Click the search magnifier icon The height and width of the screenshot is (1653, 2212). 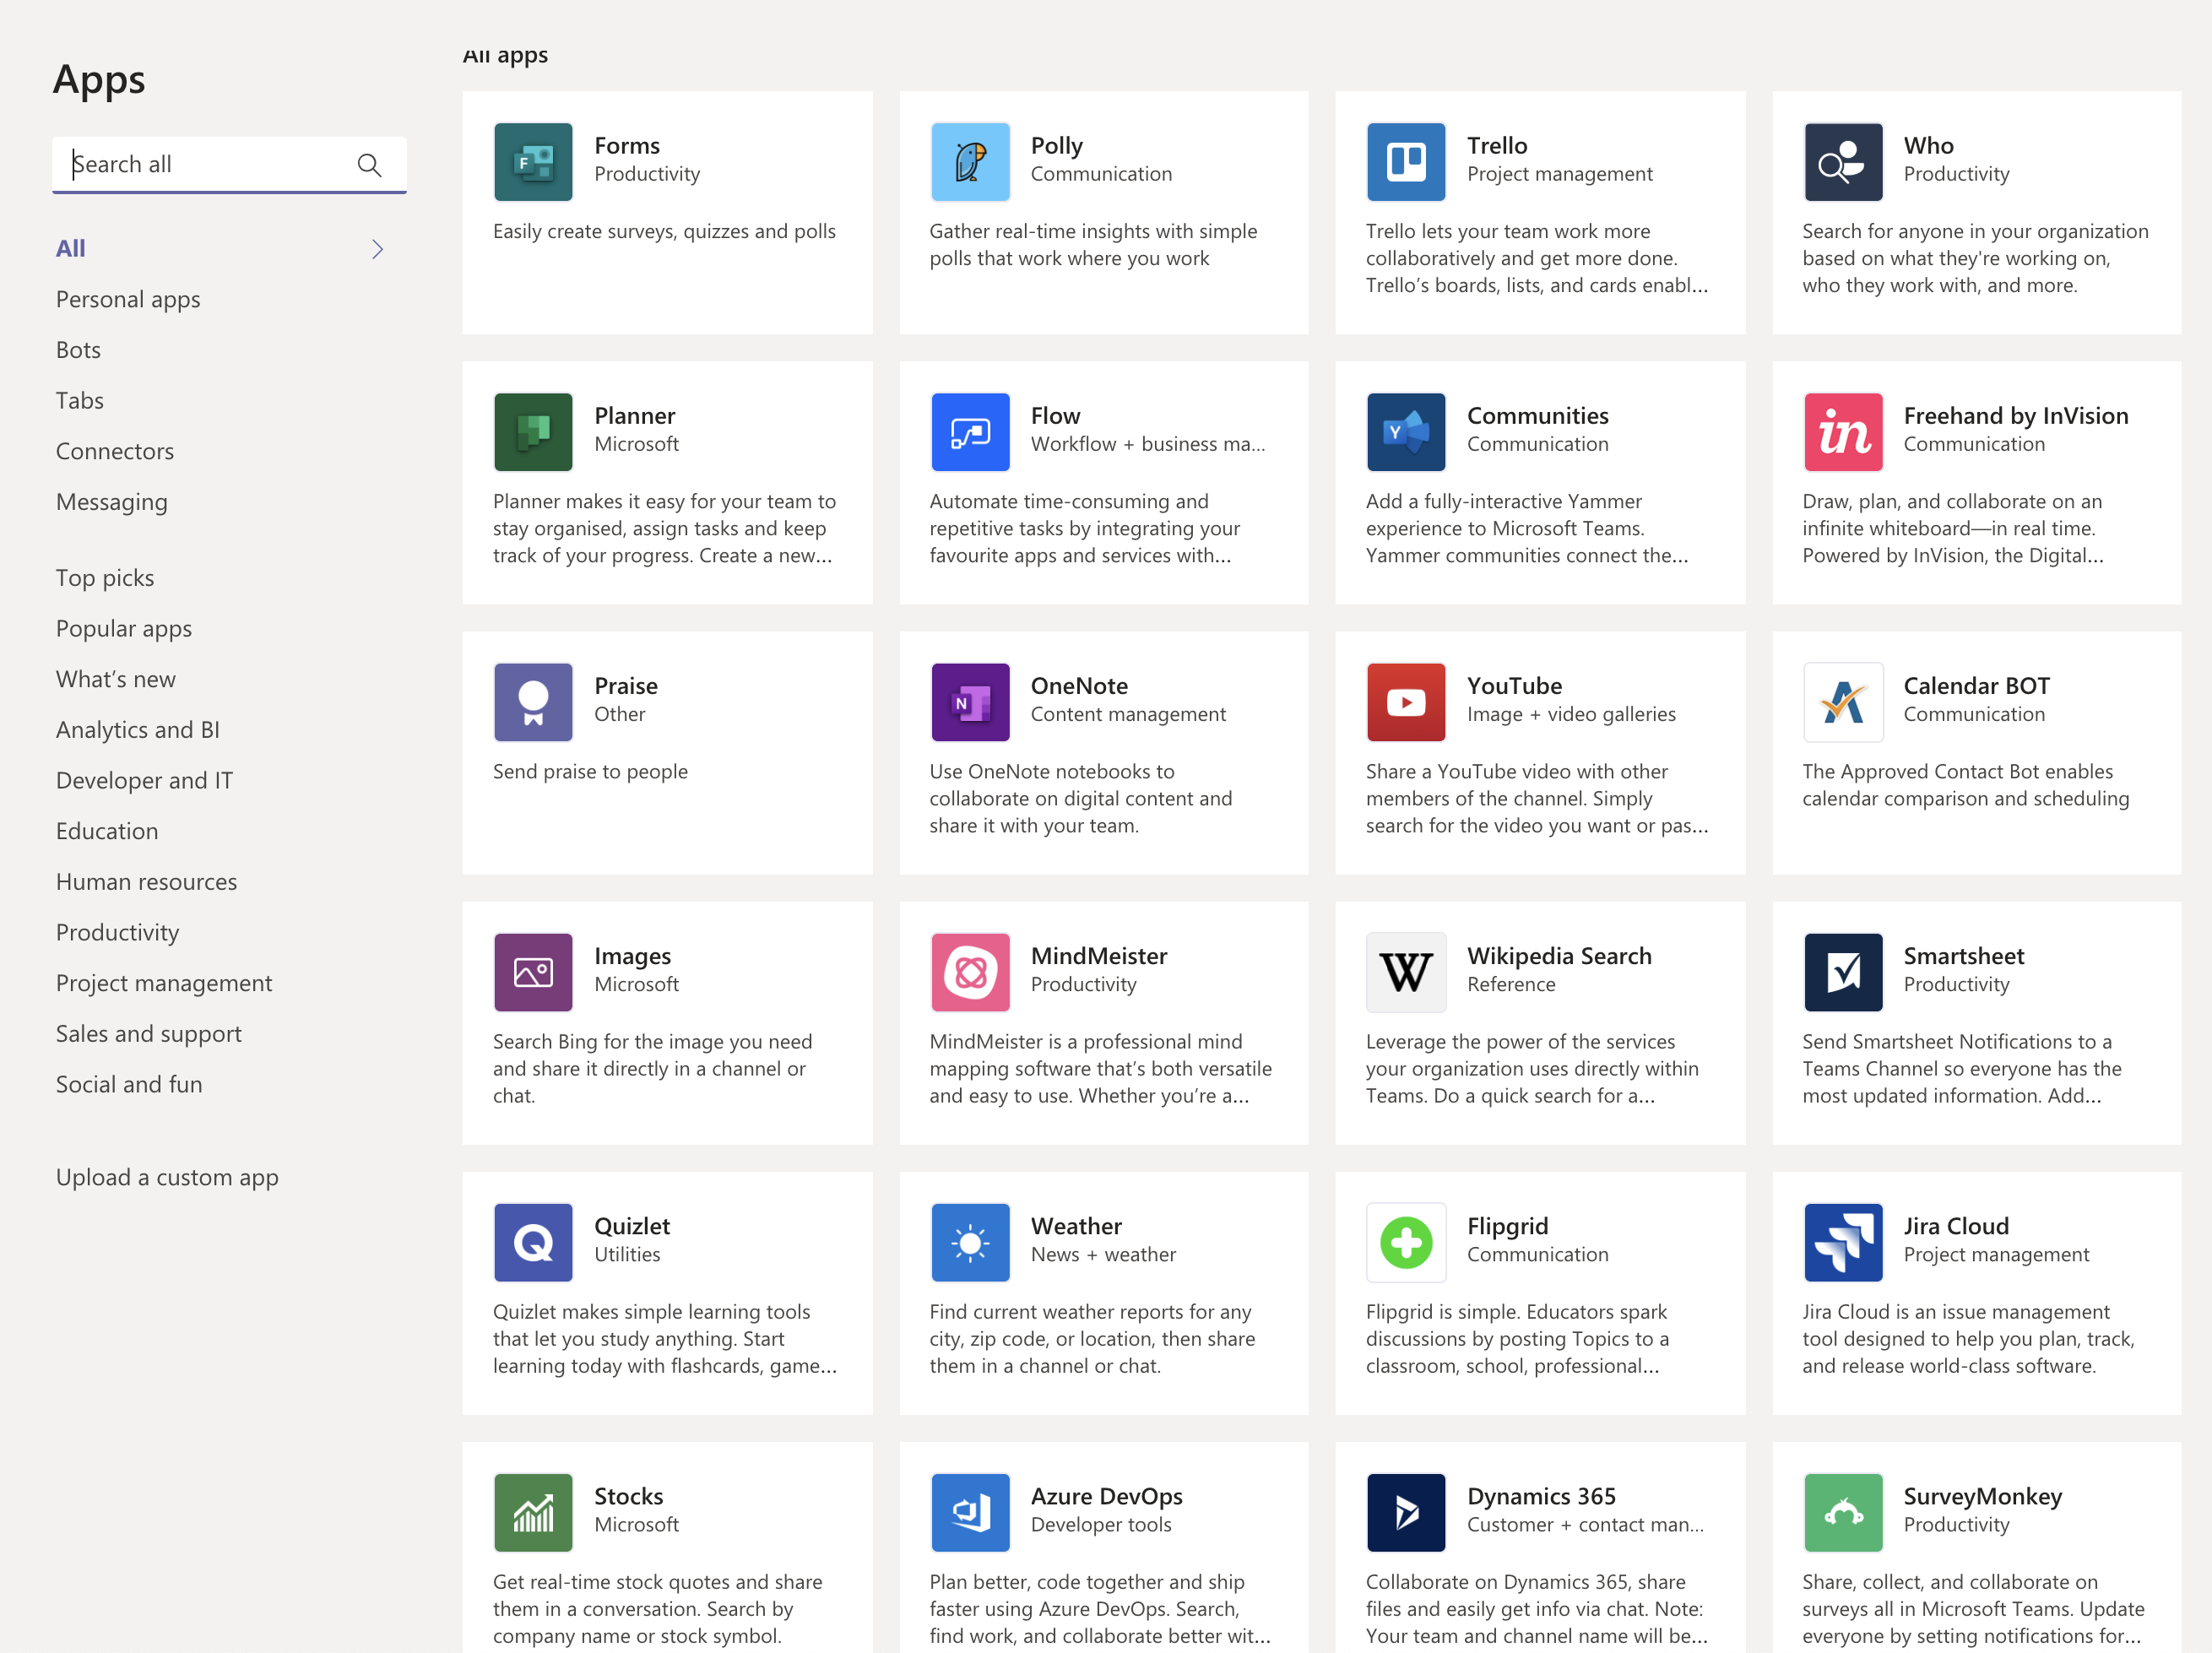click(x=369, y=165)
